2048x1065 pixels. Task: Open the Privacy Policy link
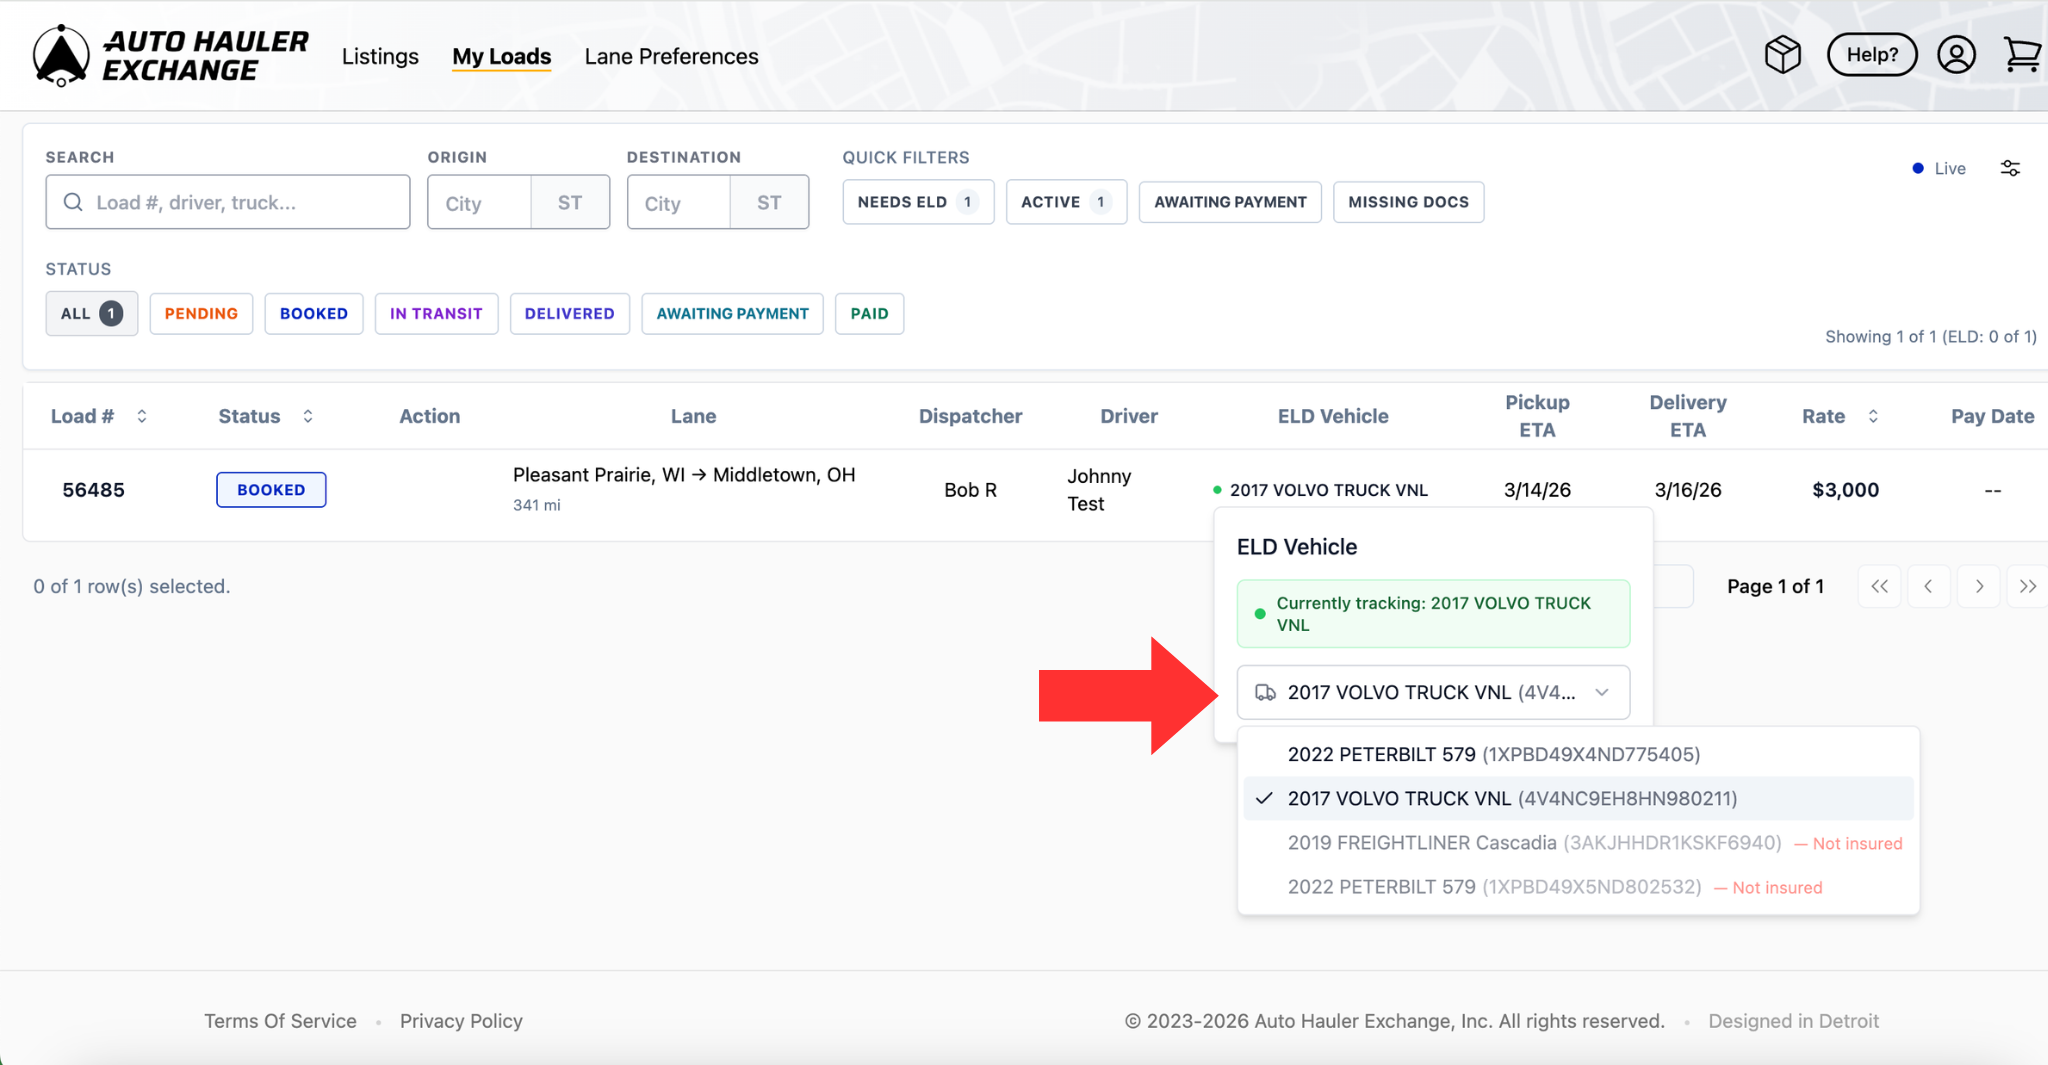pos(461,1021)
